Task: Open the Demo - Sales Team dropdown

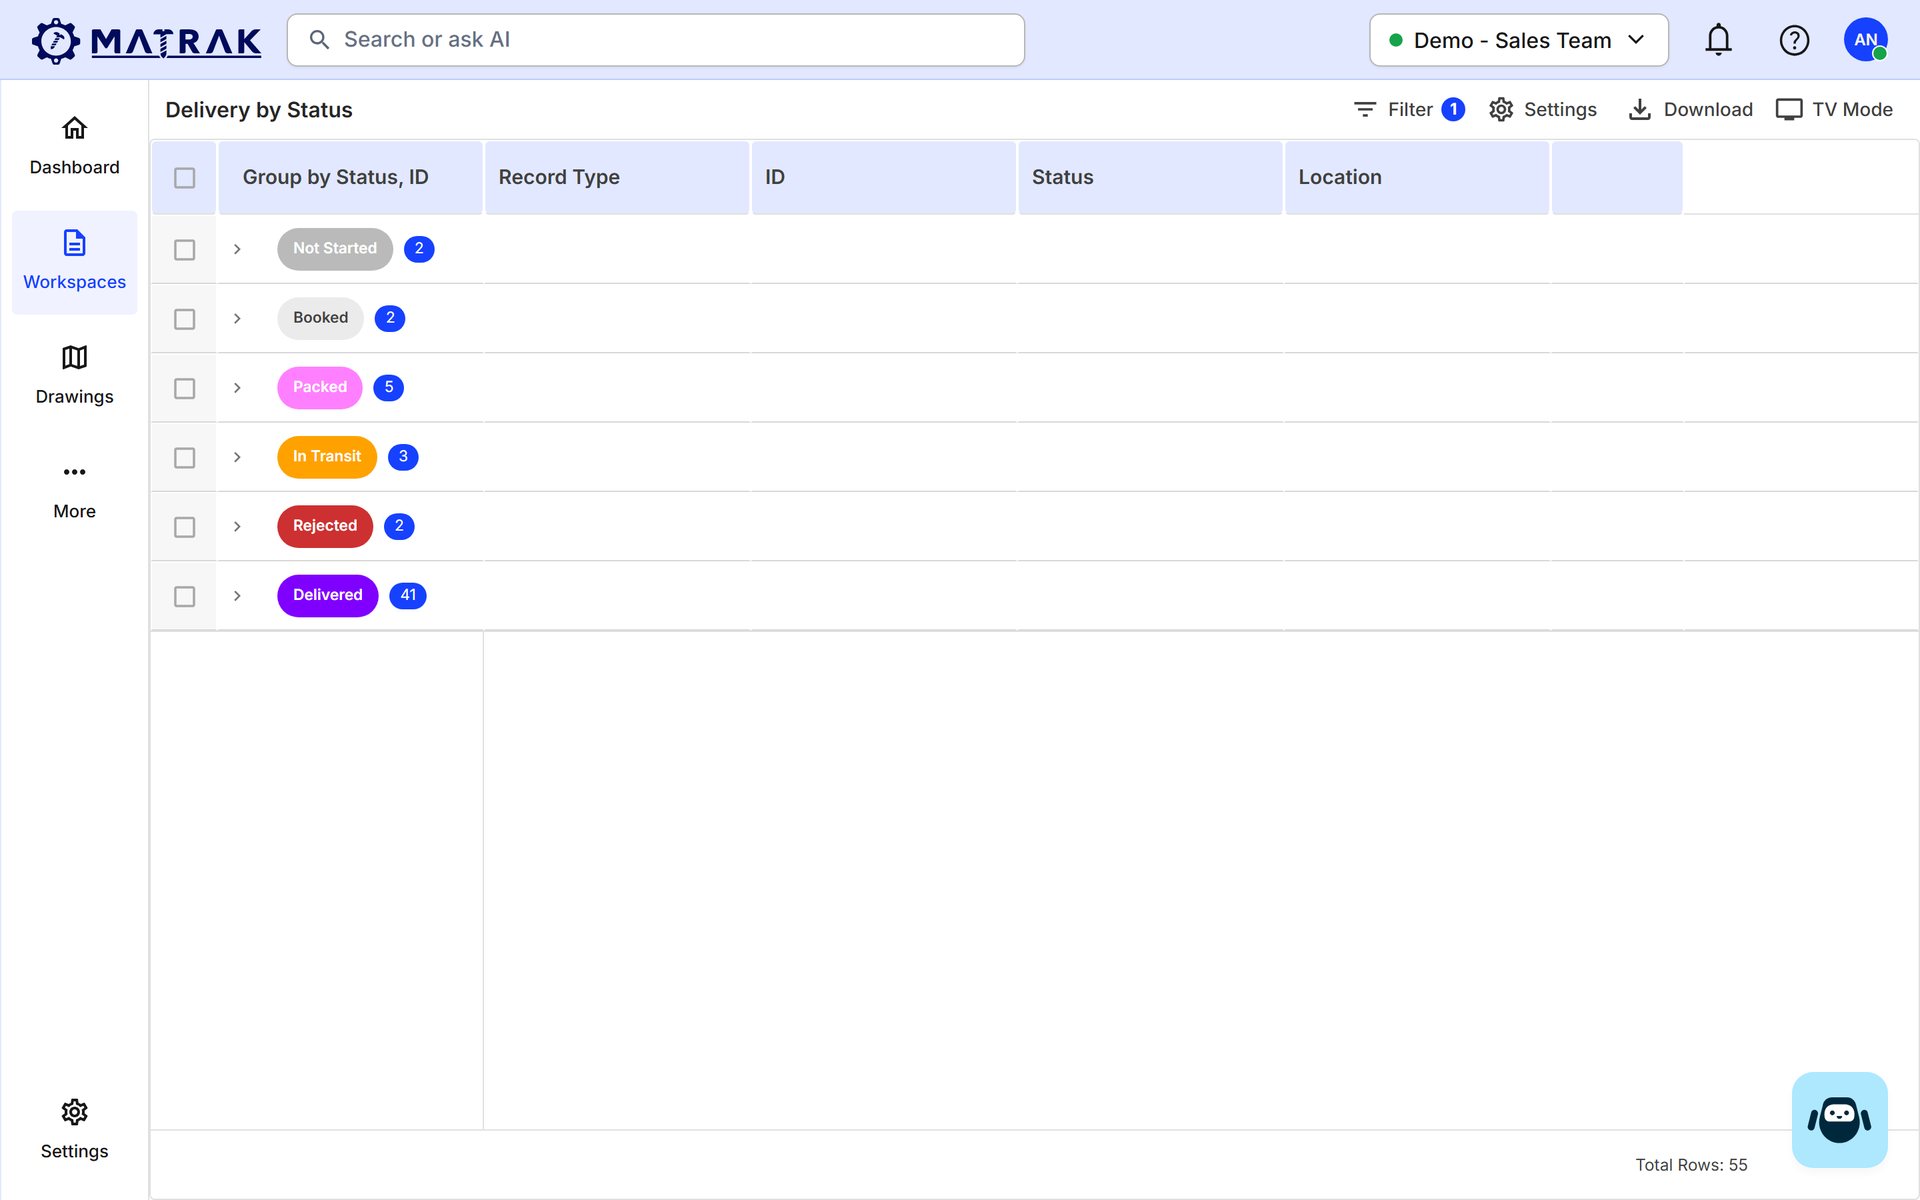Action: [1518, 40]
